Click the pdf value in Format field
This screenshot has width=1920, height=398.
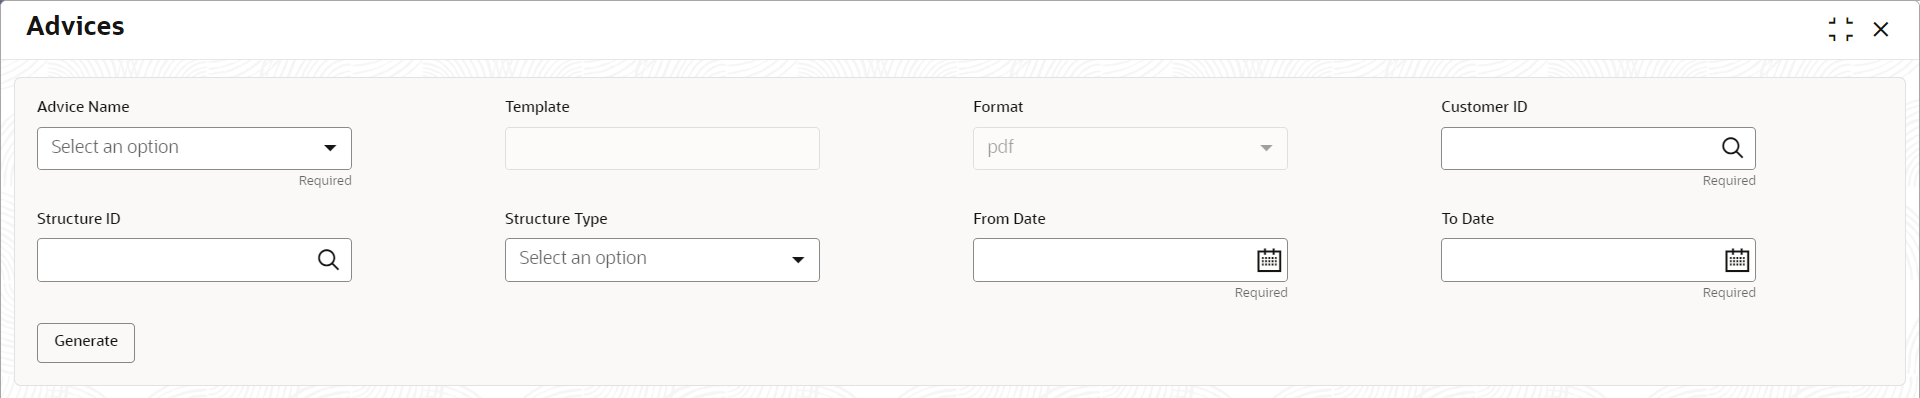click(1000, 147)
